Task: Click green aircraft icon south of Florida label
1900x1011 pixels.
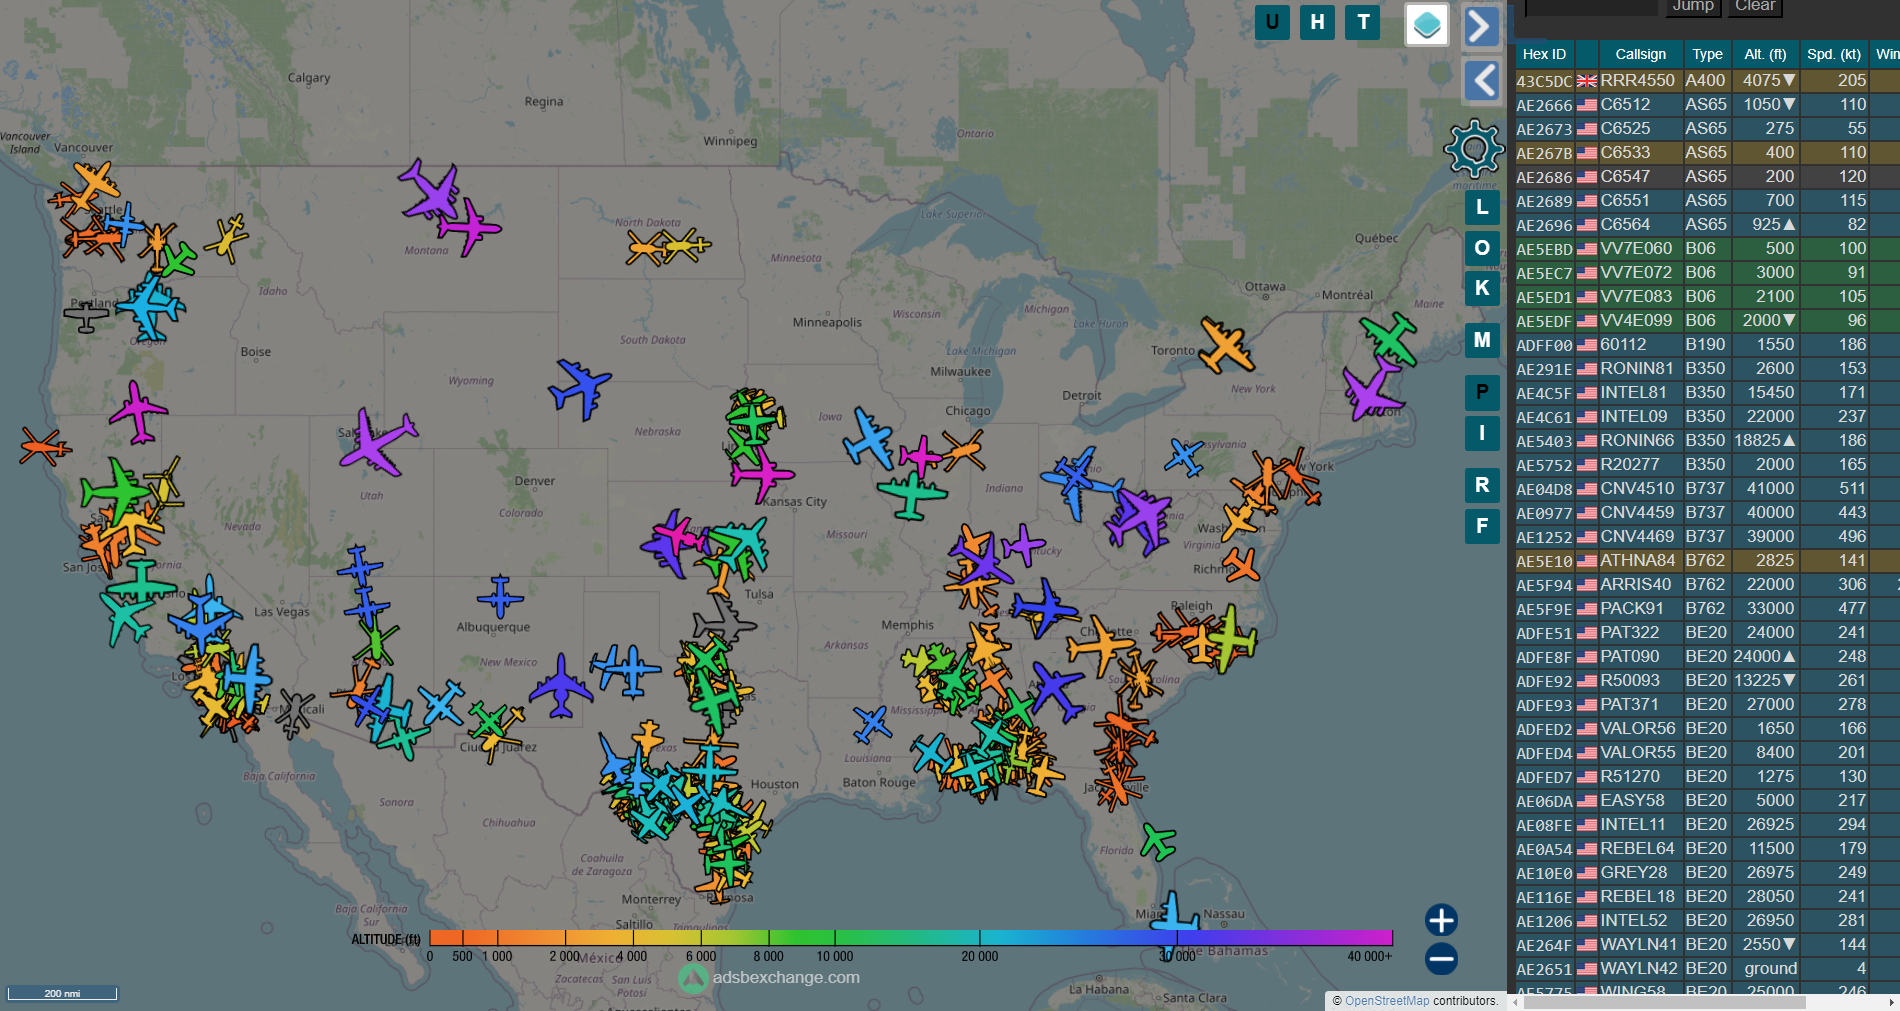Action: pos(1158,841)
